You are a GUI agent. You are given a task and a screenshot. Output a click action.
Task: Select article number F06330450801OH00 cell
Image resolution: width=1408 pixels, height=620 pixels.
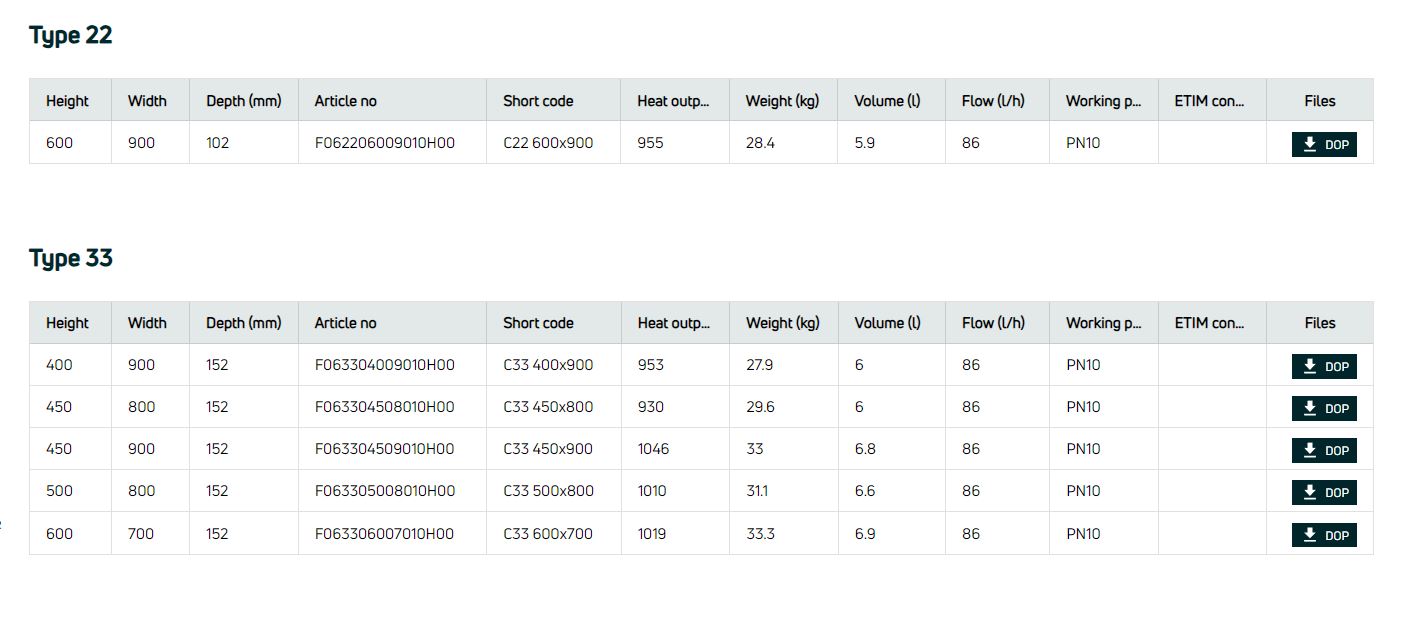click(x=384, y=407)
